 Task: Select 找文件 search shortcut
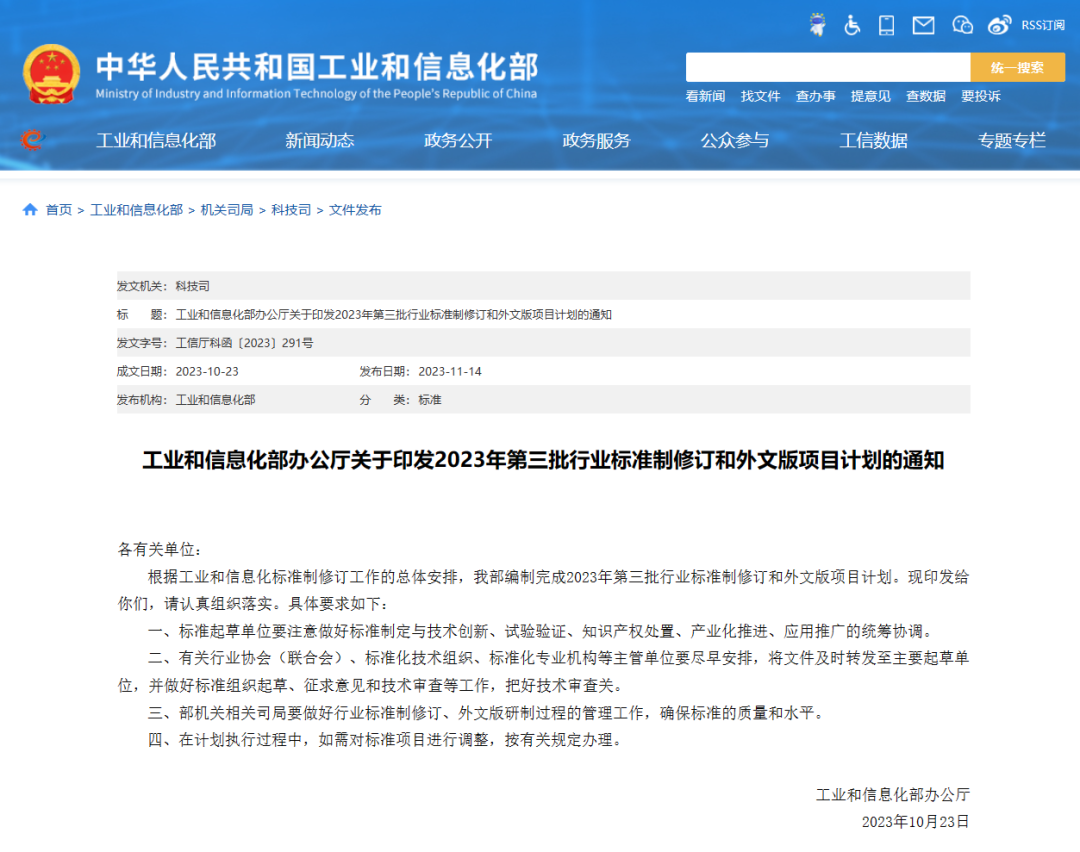tap(760, 96)
